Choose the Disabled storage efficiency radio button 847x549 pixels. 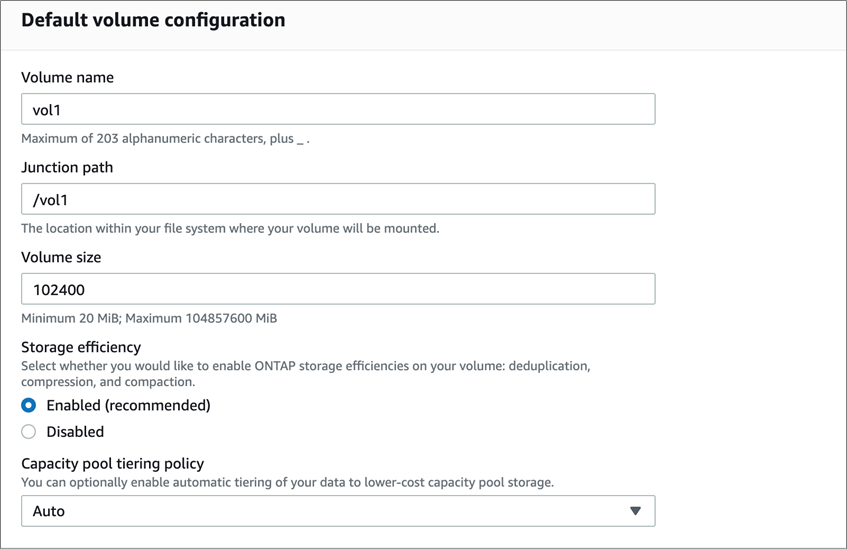pos(29,432)
